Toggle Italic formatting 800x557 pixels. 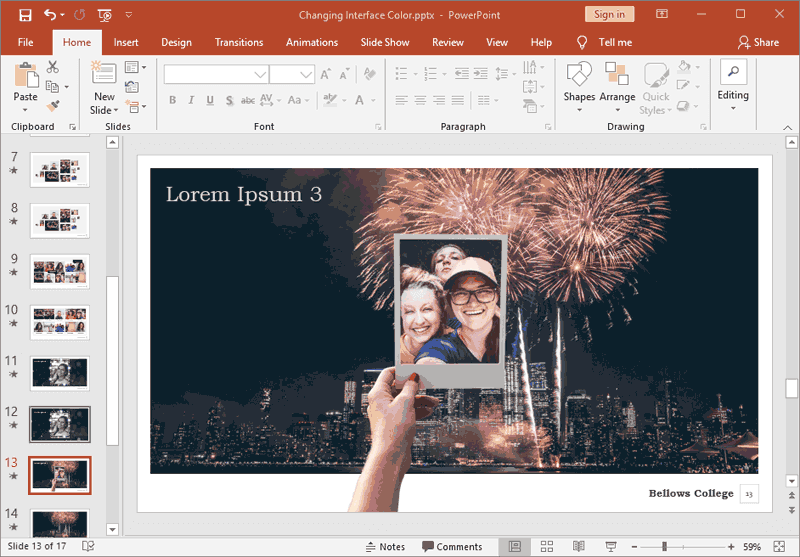coord(191,100)
